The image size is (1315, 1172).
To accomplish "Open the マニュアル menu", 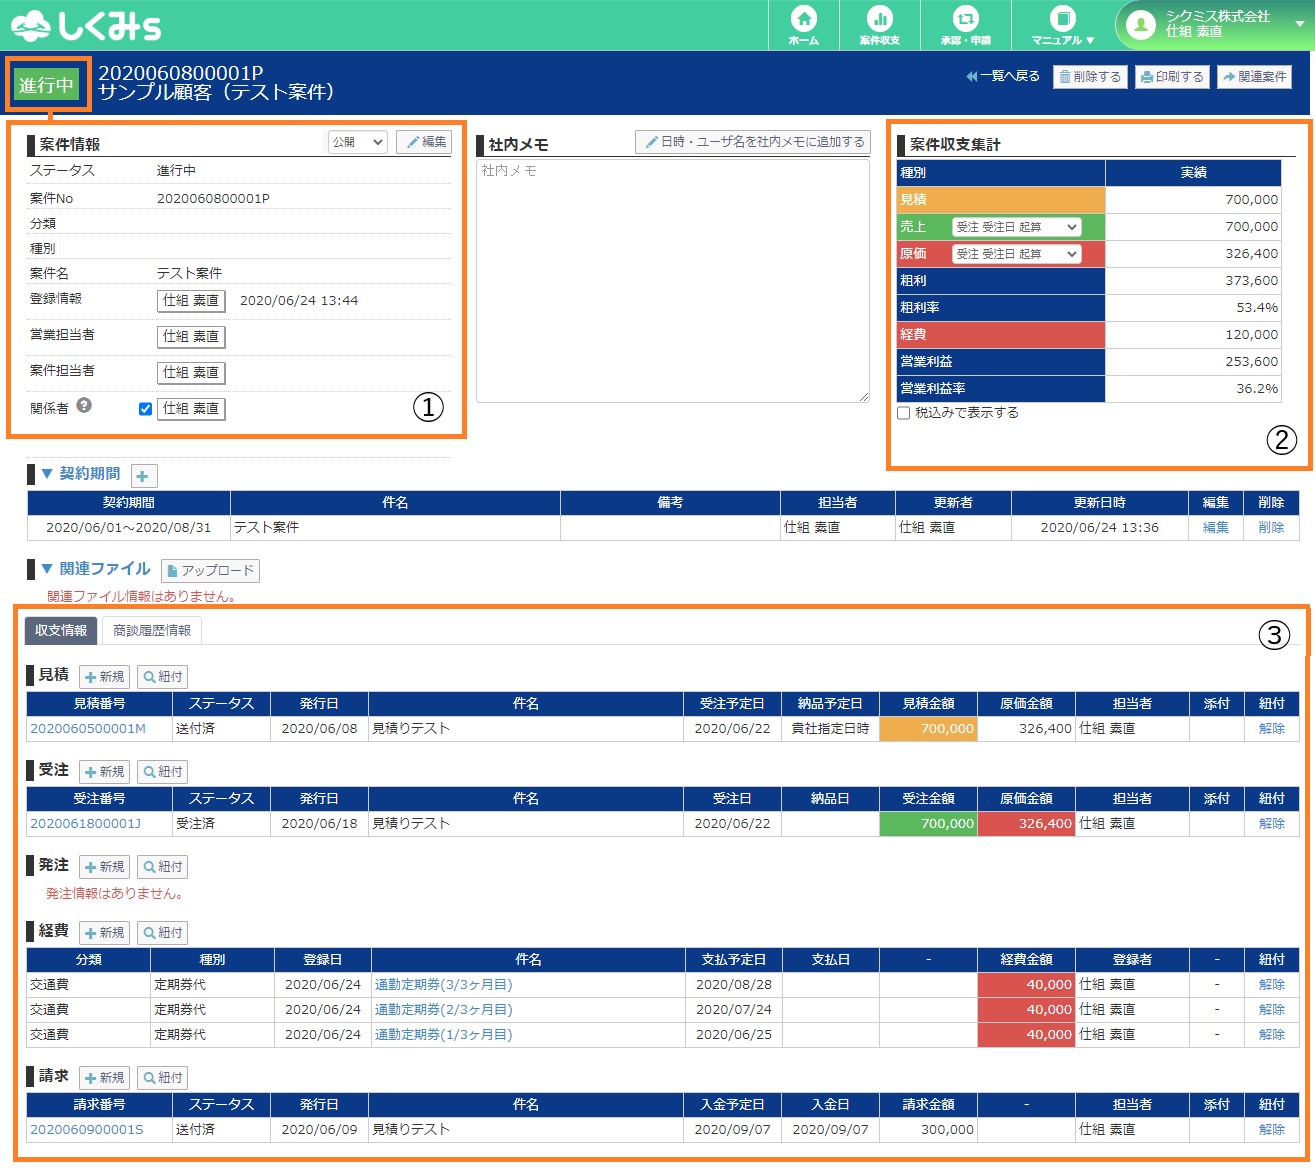I will point(1063,25).
